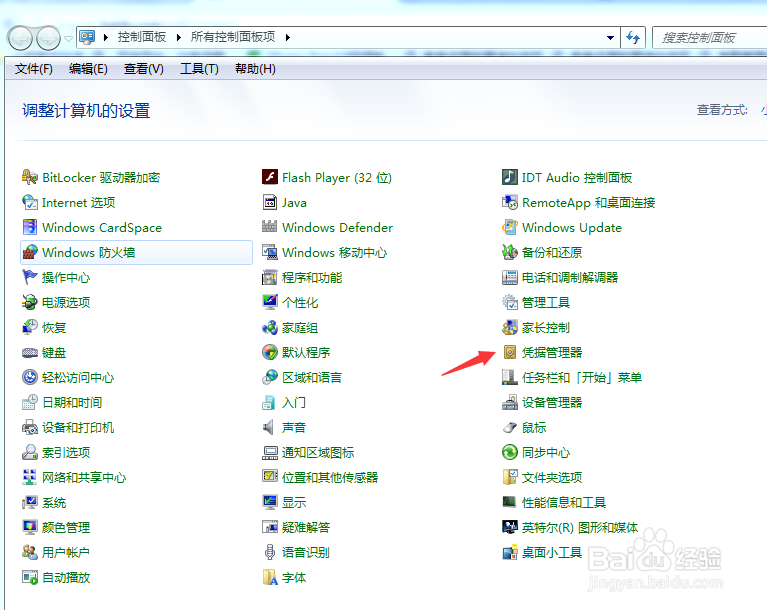Open BitLocker 驱动器加密 icon

coord(30,177)
